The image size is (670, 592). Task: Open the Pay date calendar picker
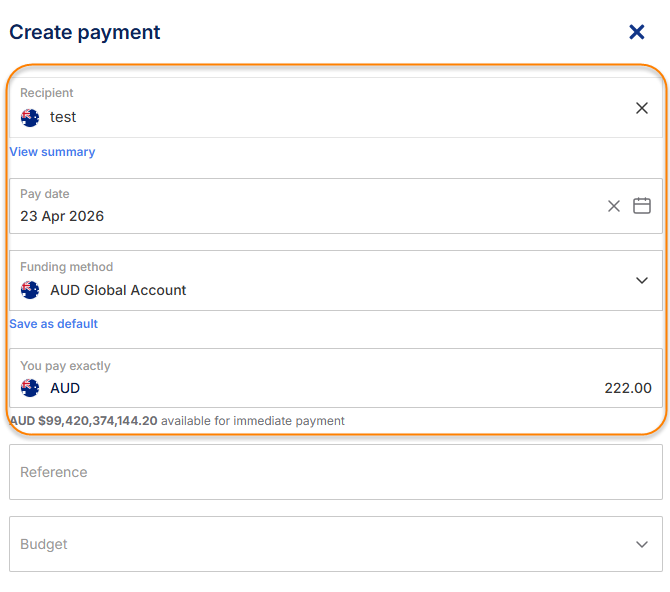(641, 206)
